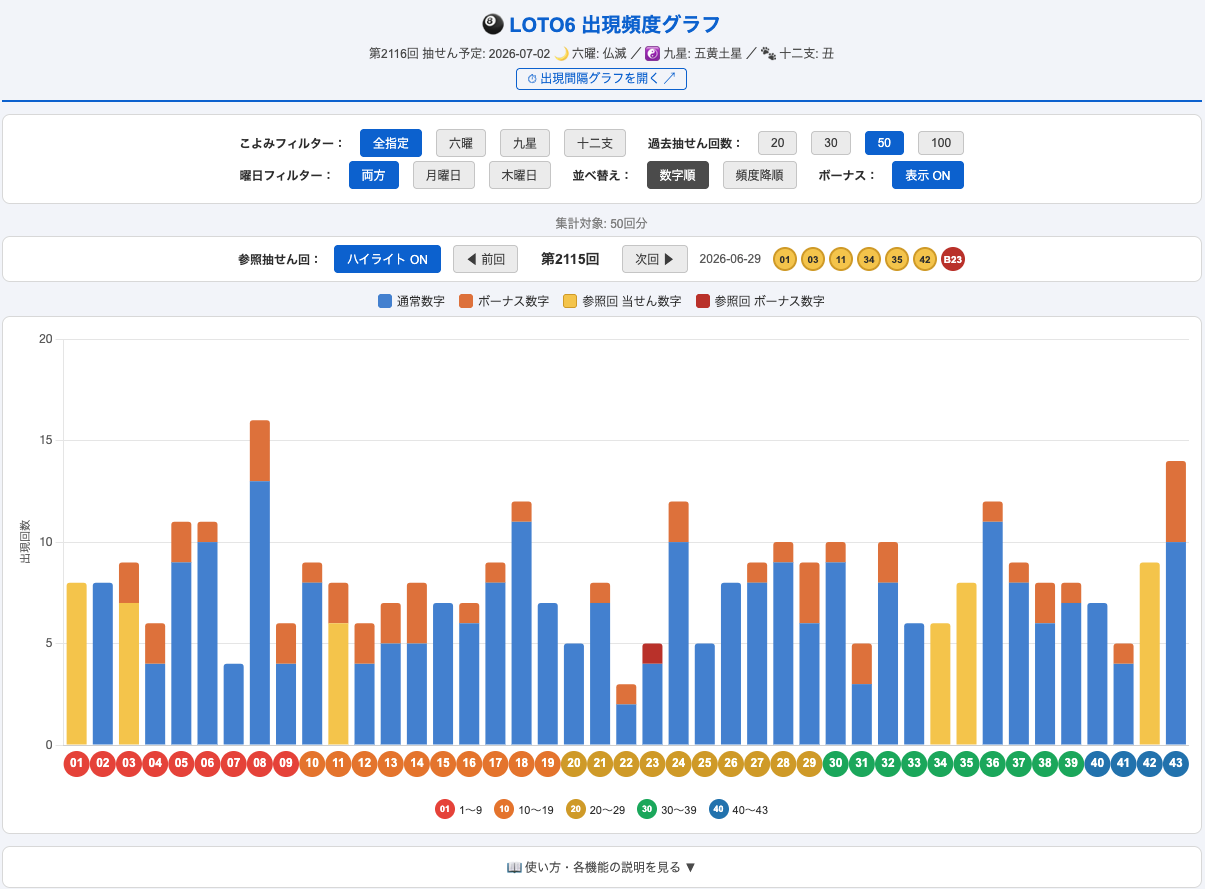Click axis number ball 30
The height and width of the screenshot is (889, 1205).
coord(835,764)
